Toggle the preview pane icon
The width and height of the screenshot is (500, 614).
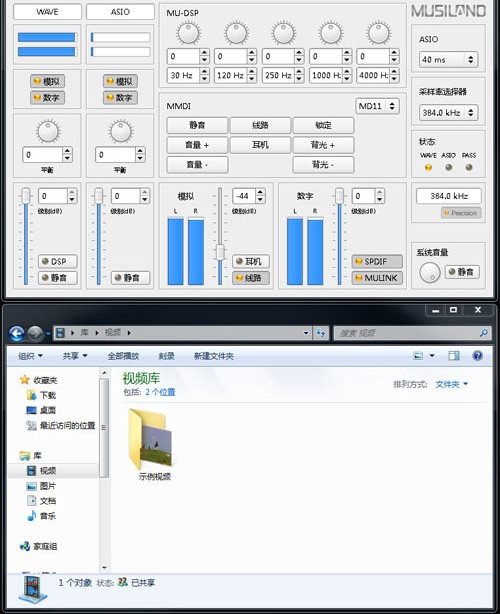click(x=454, y=356)
